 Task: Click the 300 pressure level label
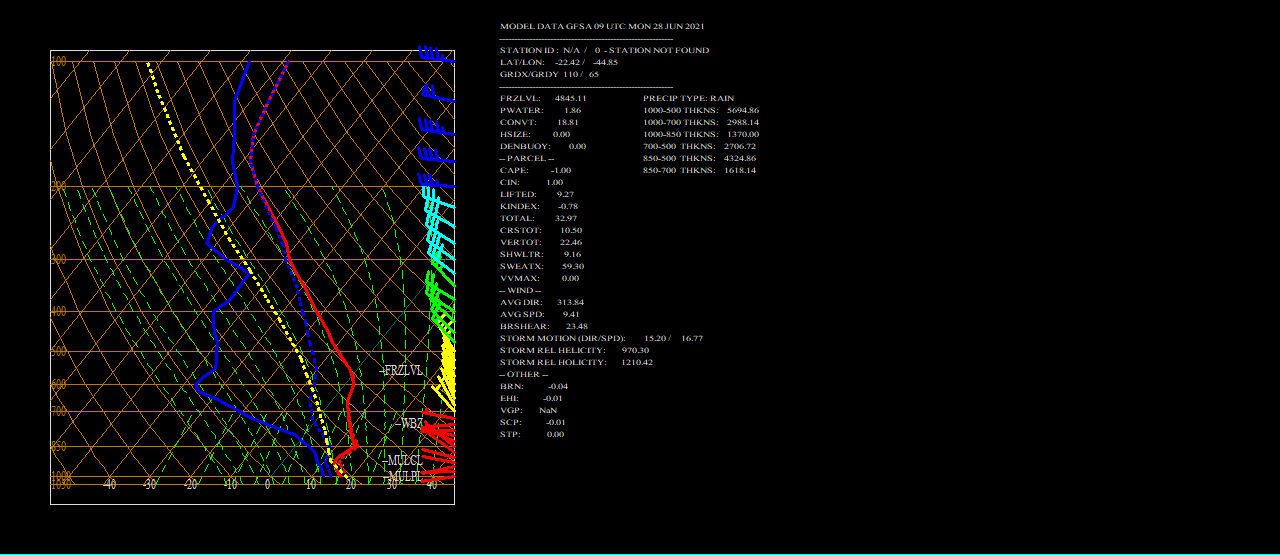(59, 259)
